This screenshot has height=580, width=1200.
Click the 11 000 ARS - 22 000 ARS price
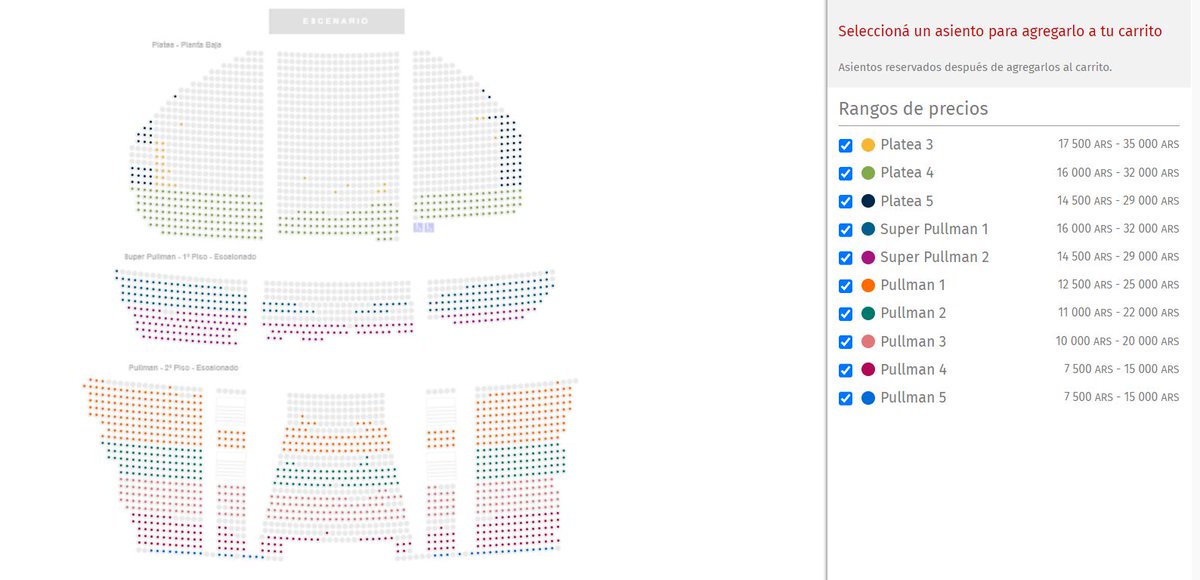[x=1119, y=313]
